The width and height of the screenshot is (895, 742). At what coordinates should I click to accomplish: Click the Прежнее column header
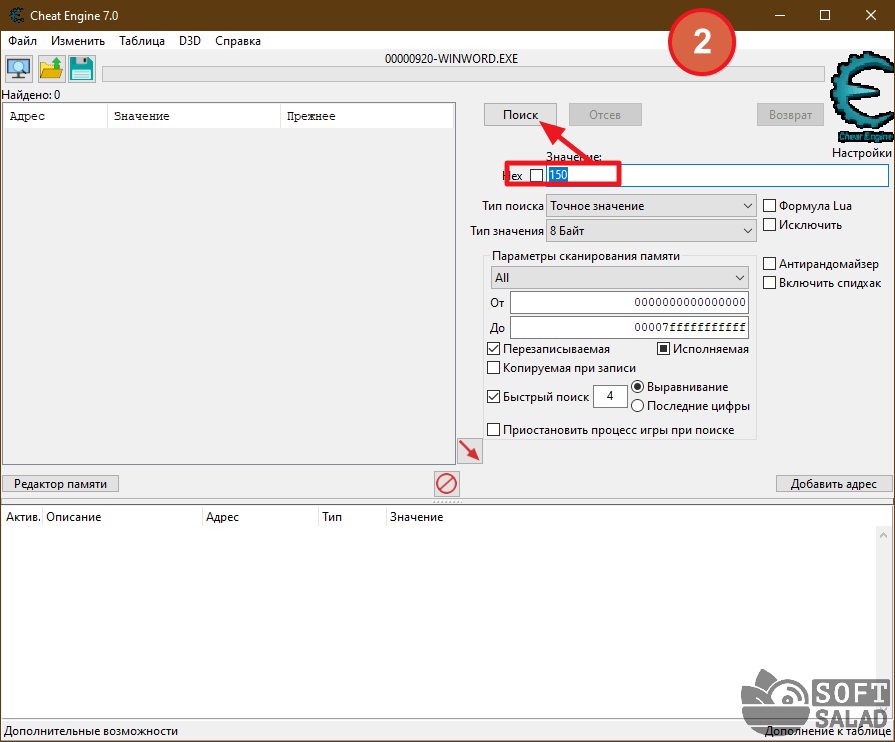(x=368, y=116)
